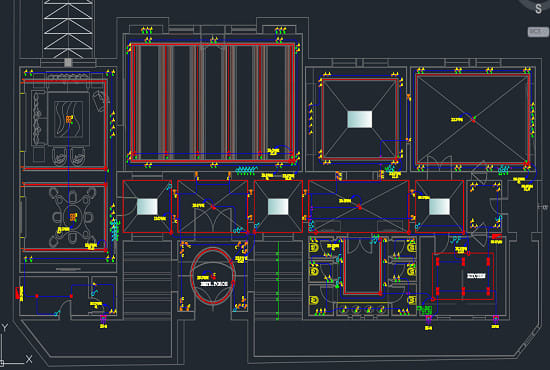Select the green symbol cluster near the kitchen corner

click(424, 310)
